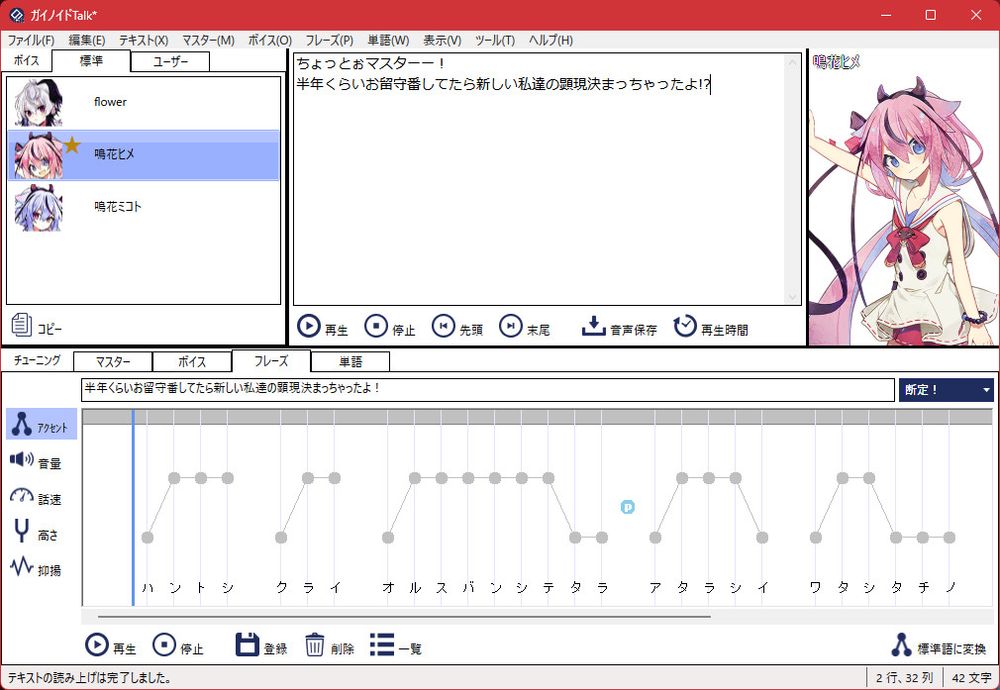1000x690 pixels.
Task: Click the blue P pause marker
Action: [x=628, y=507]
